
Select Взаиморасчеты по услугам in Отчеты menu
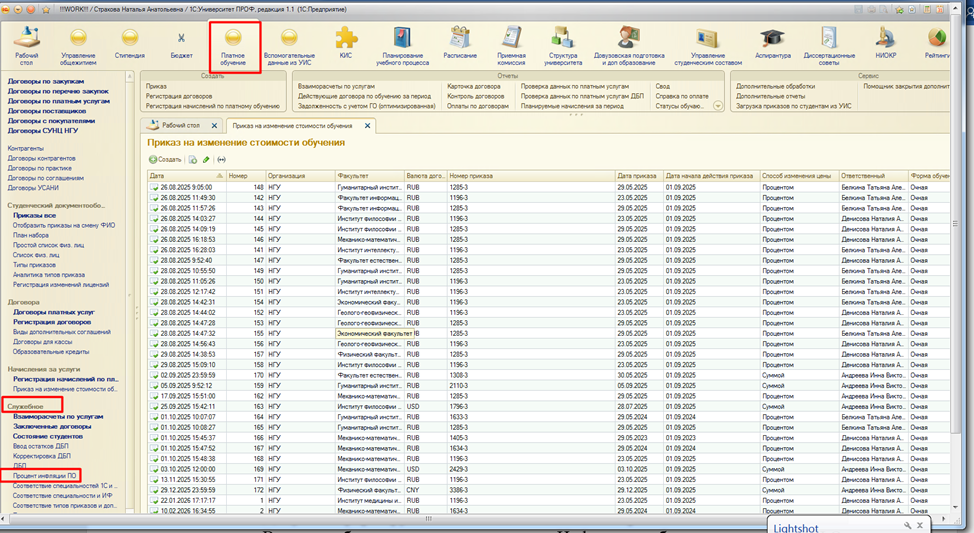[x=335, y=86]
